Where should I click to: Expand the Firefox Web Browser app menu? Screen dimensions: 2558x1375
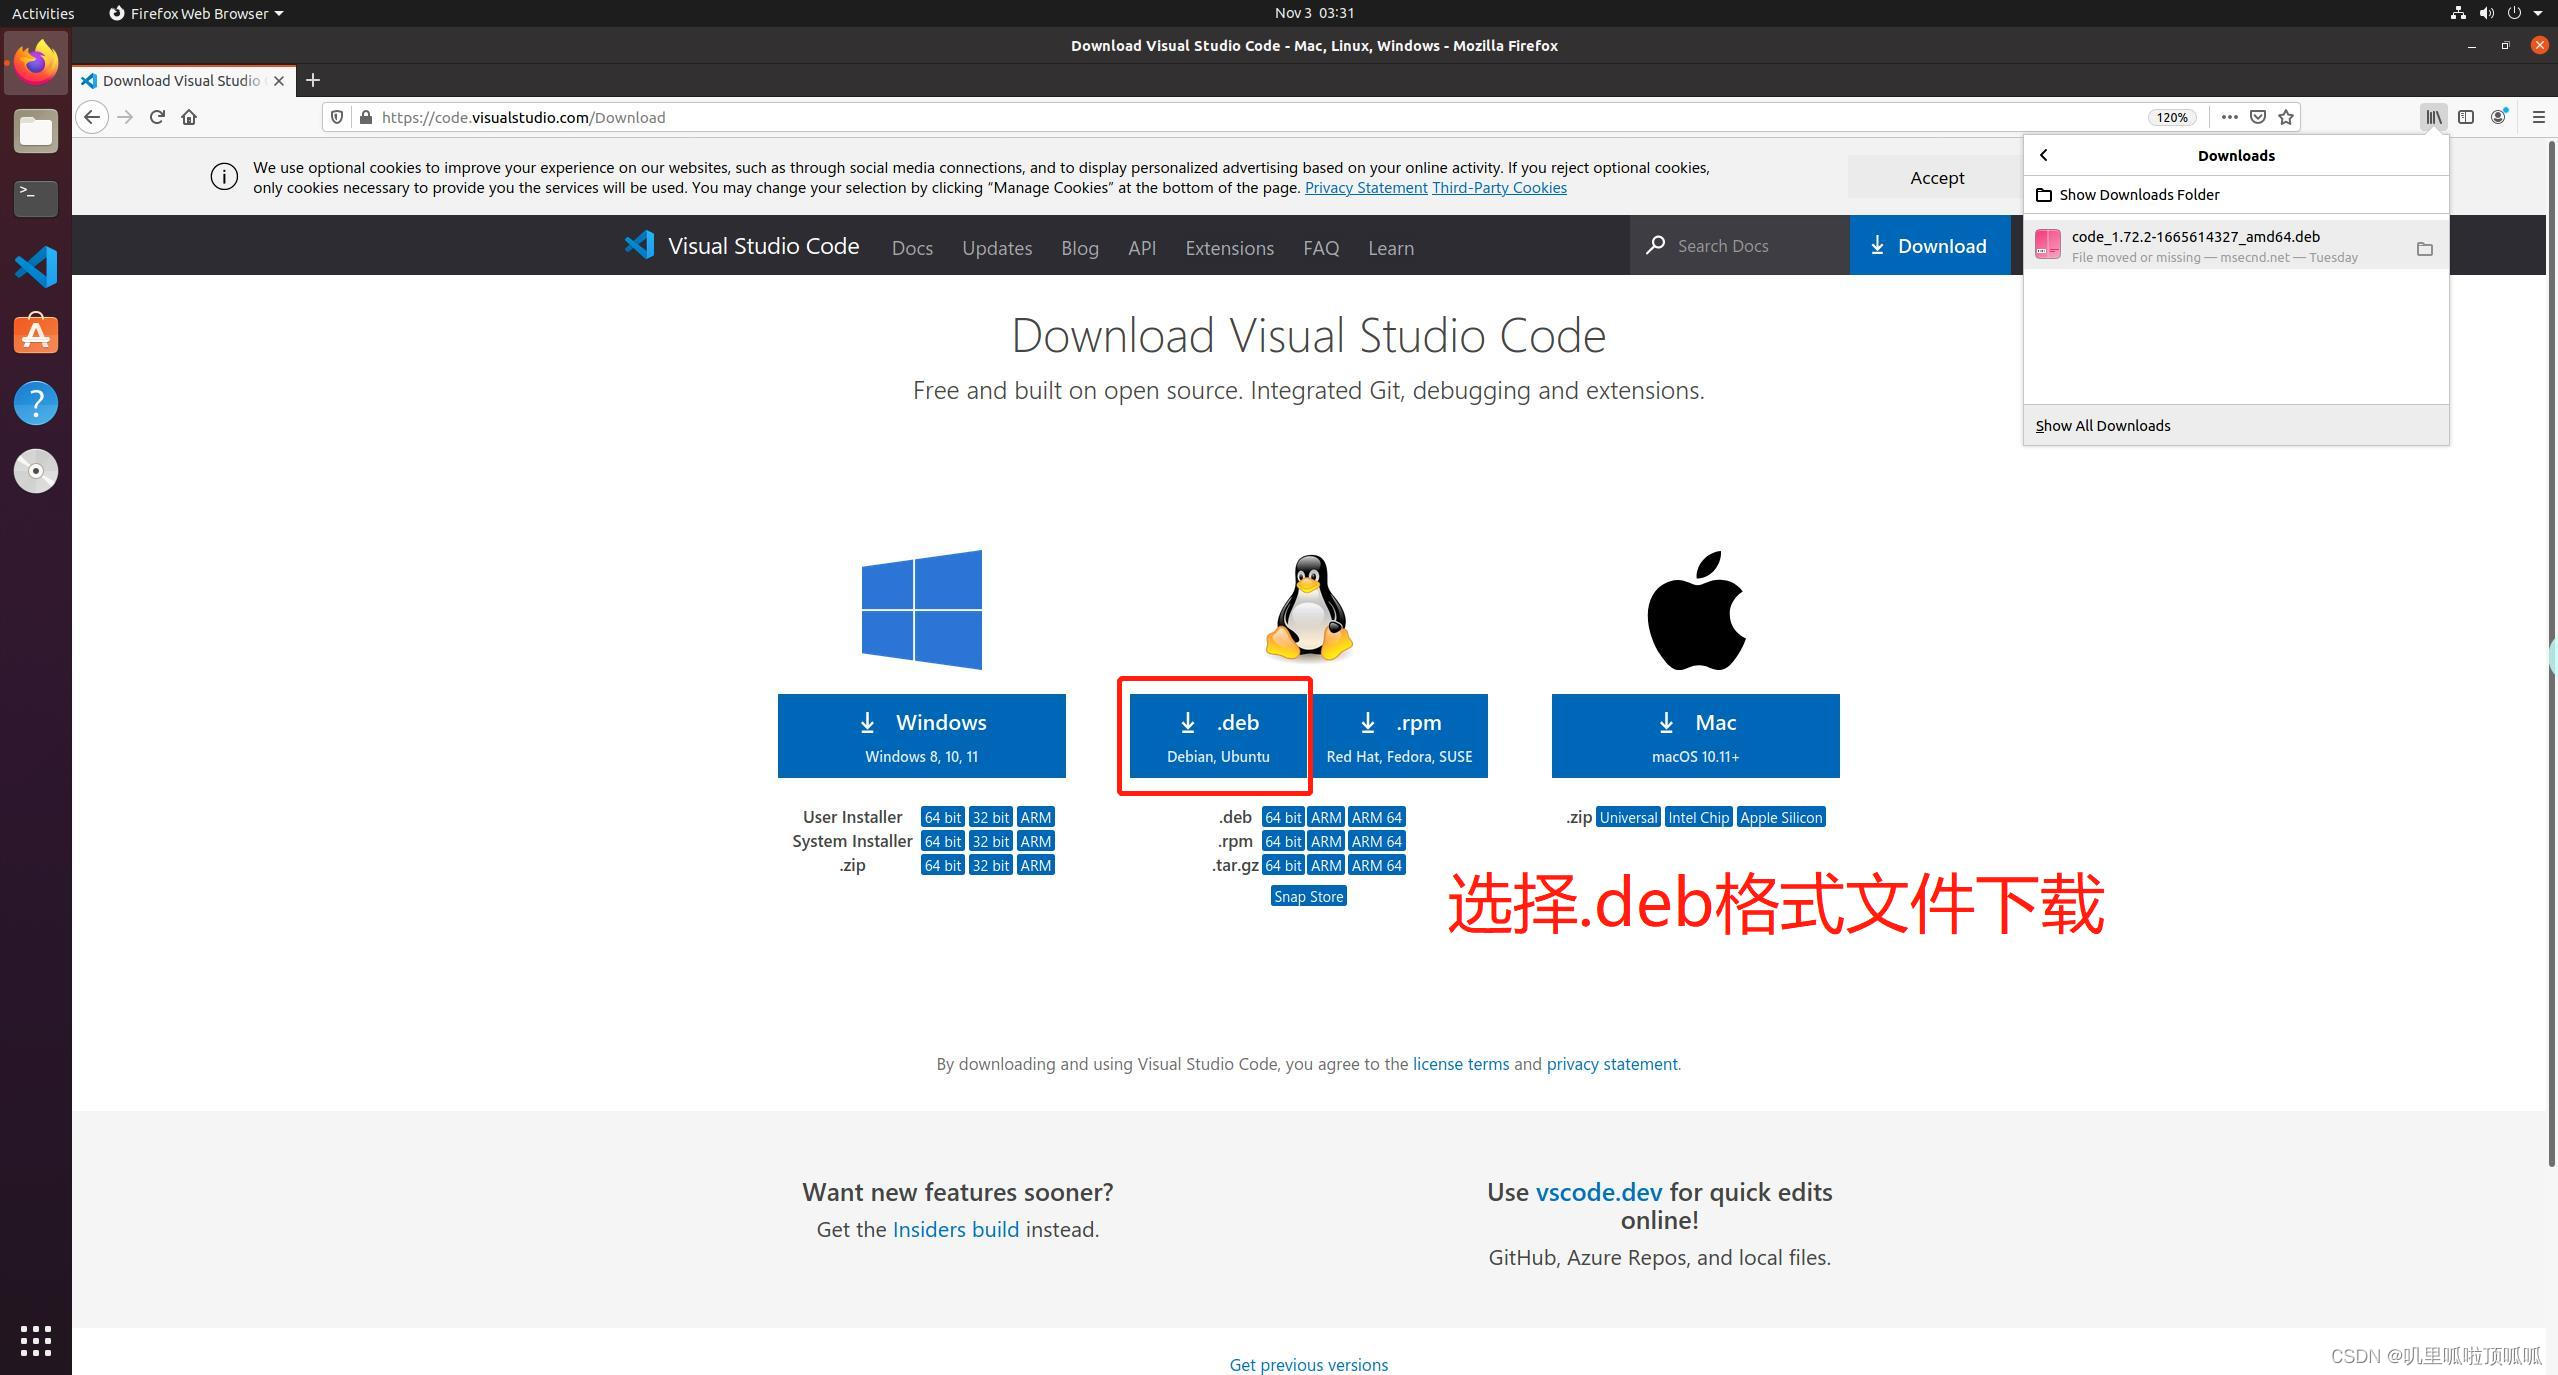click(197, 13)
